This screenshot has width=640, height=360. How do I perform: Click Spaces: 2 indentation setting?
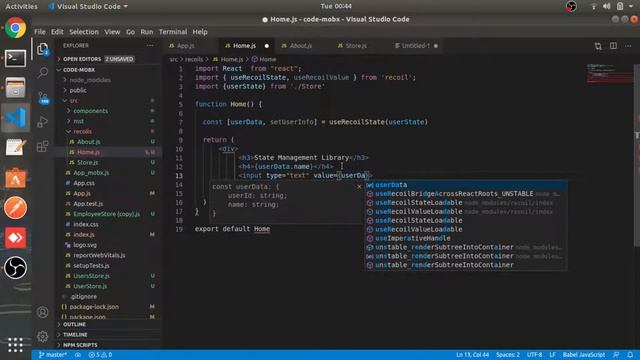(508, 355)
